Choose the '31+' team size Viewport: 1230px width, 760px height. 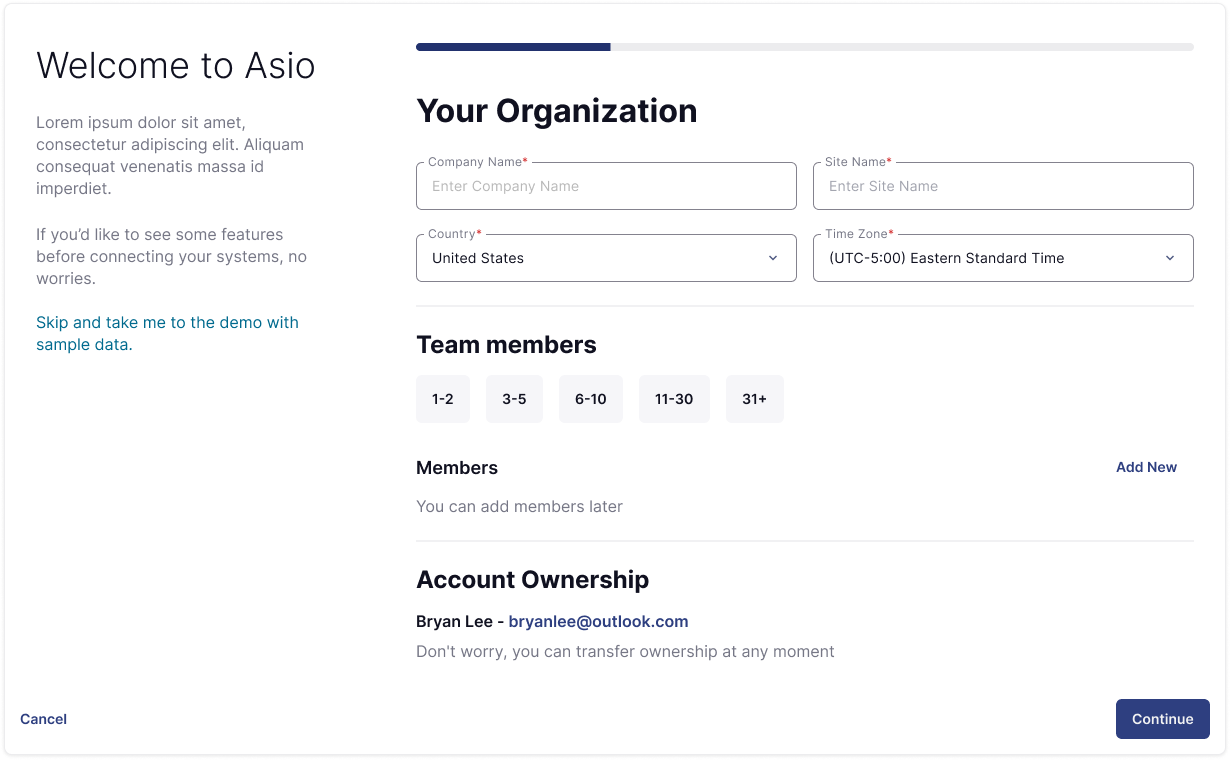pyautogui.click(x=755, y=398)
